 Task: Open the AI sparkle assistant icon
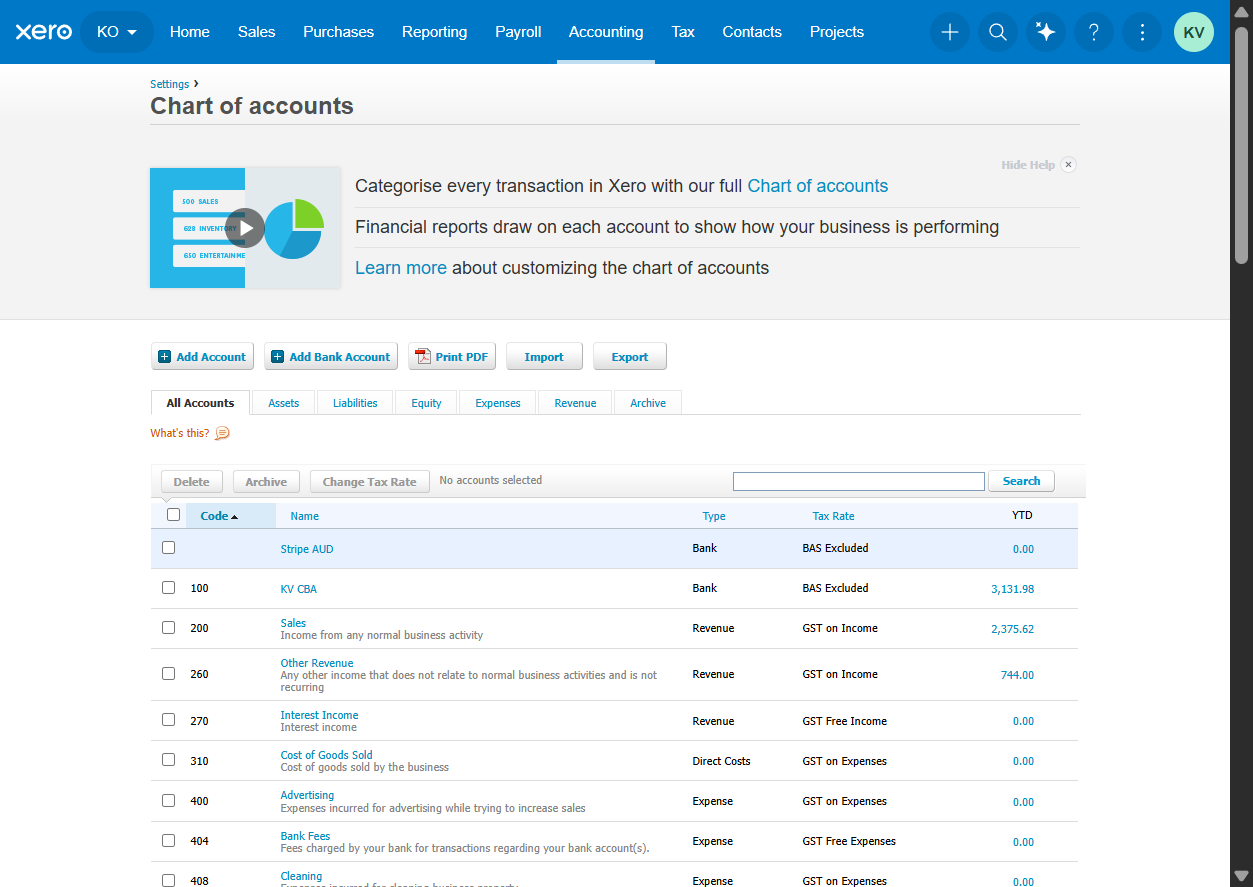coord(1046,32)
